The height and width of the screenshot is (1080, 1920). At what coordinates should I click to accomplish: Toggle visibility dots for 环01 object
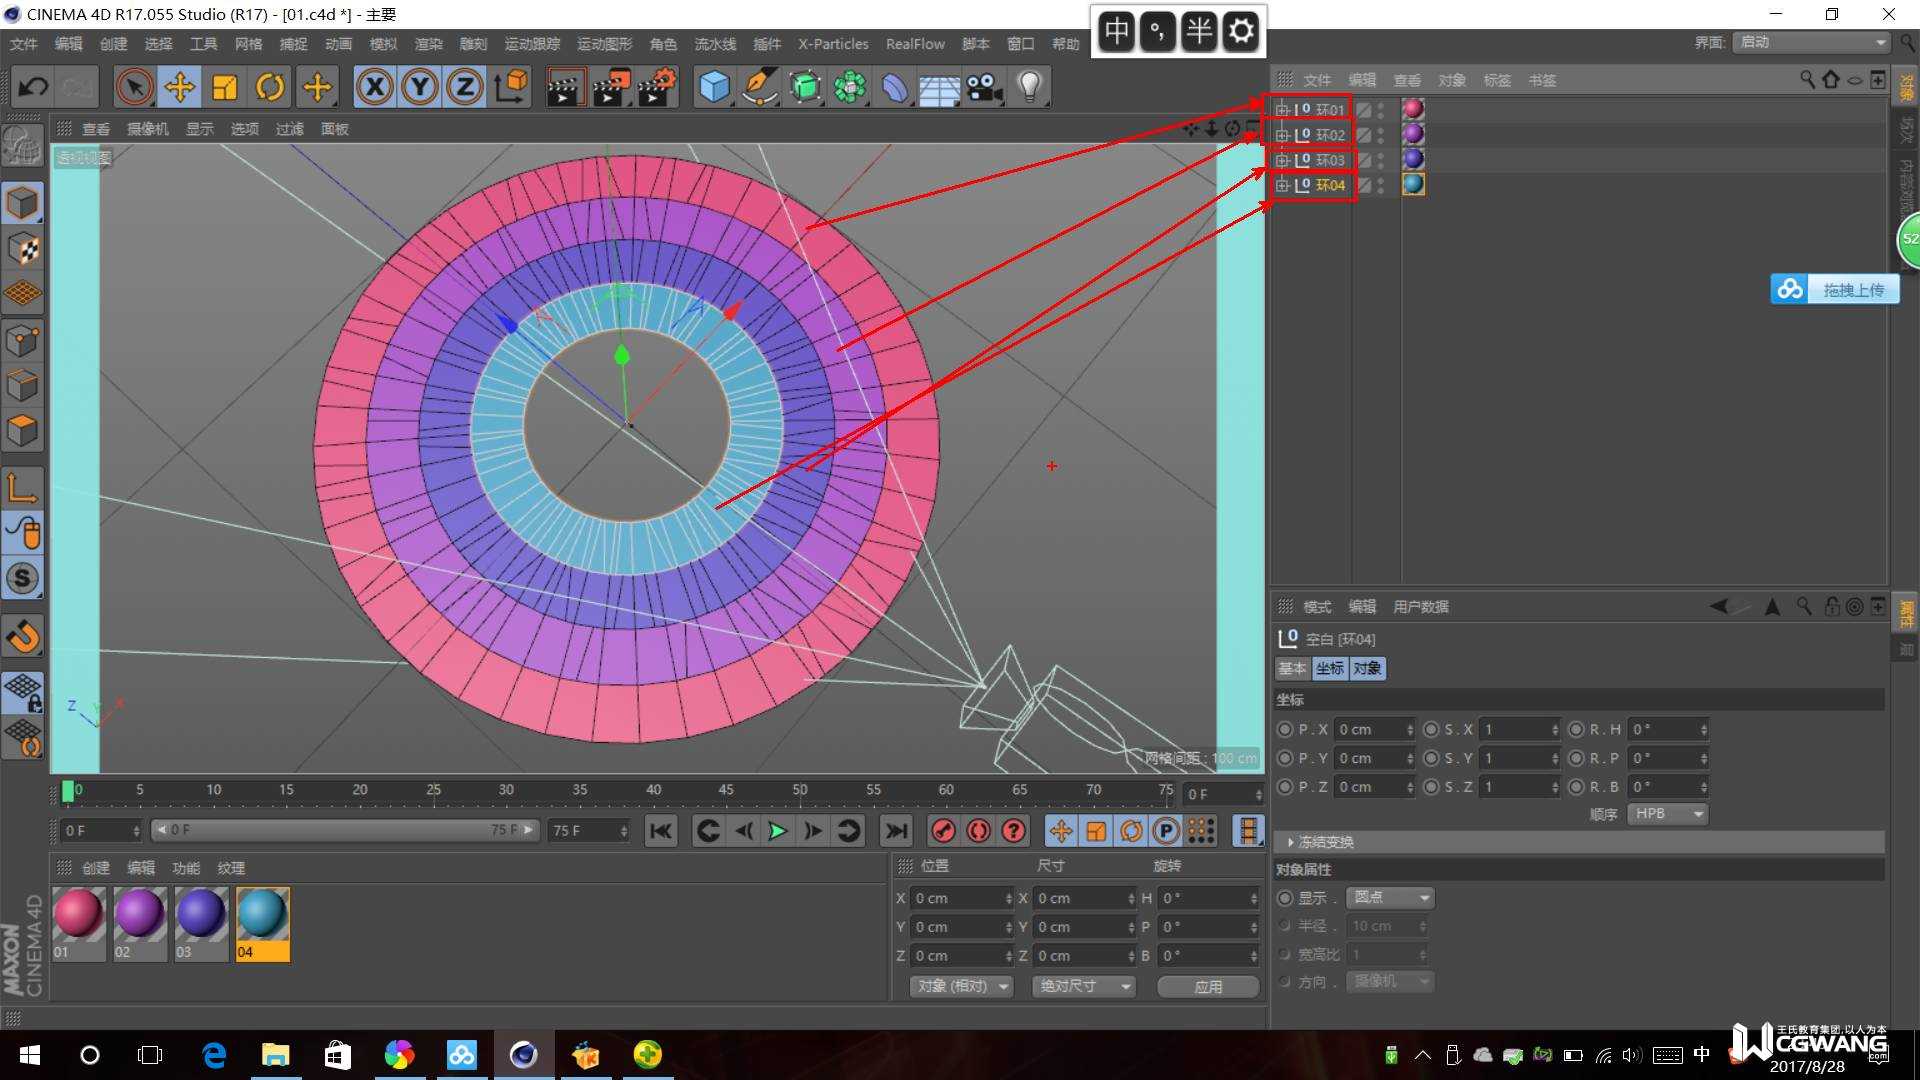(x=1381, y=109)
